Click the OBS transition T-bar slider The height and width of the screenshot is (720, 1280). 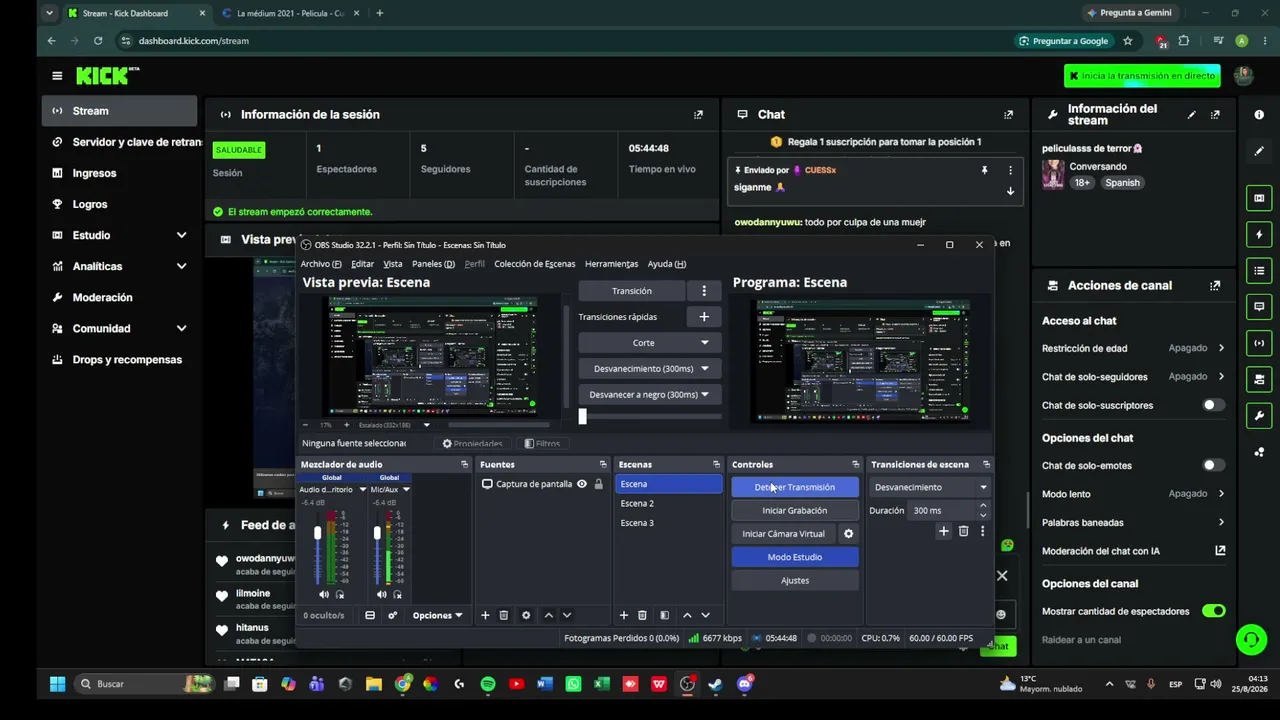(x=582, y=416)
